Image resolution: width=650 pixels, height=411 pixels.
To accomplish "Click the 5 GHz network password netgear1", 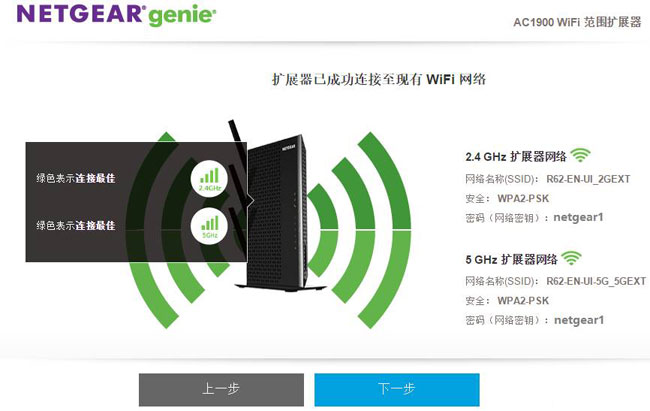I will (579, 320).
